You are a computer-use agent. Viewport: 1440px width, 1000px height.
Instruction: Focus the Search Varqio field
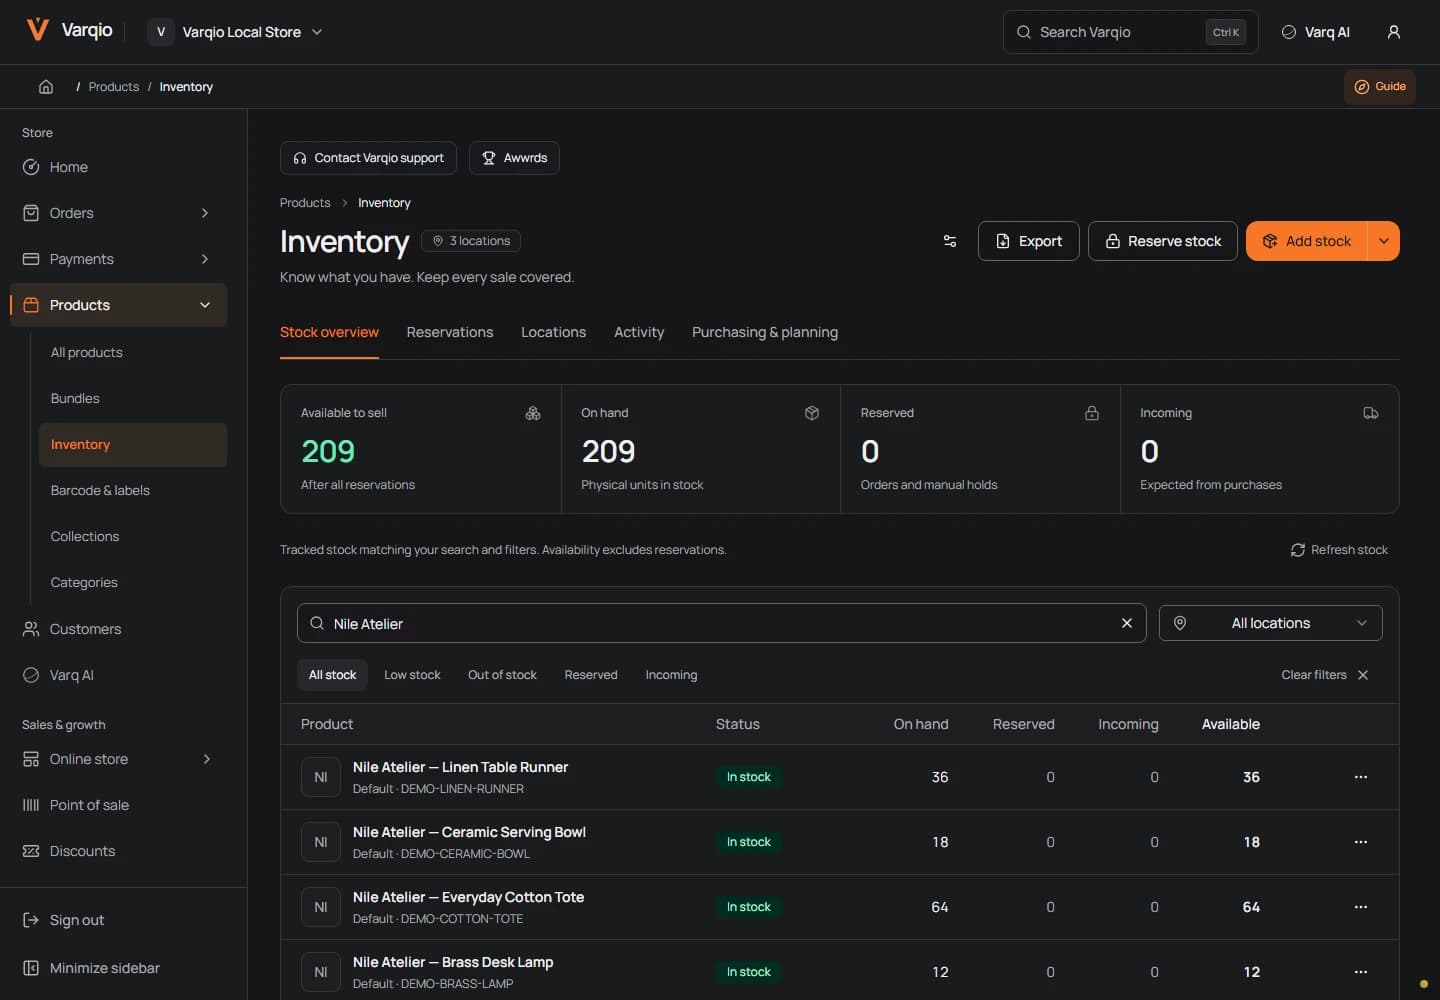(1130, 32)
